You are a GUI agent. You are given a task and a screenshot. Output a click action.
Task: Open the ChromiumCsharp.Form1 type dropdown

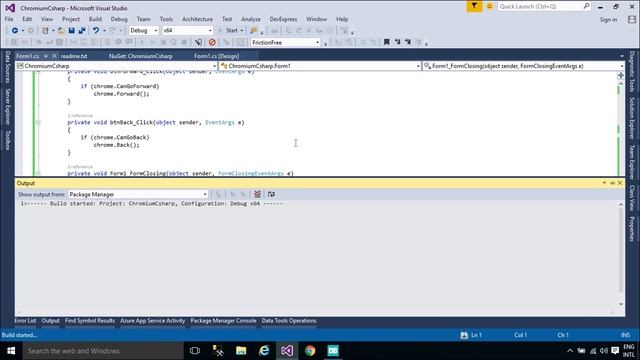[x=320, y=66]
